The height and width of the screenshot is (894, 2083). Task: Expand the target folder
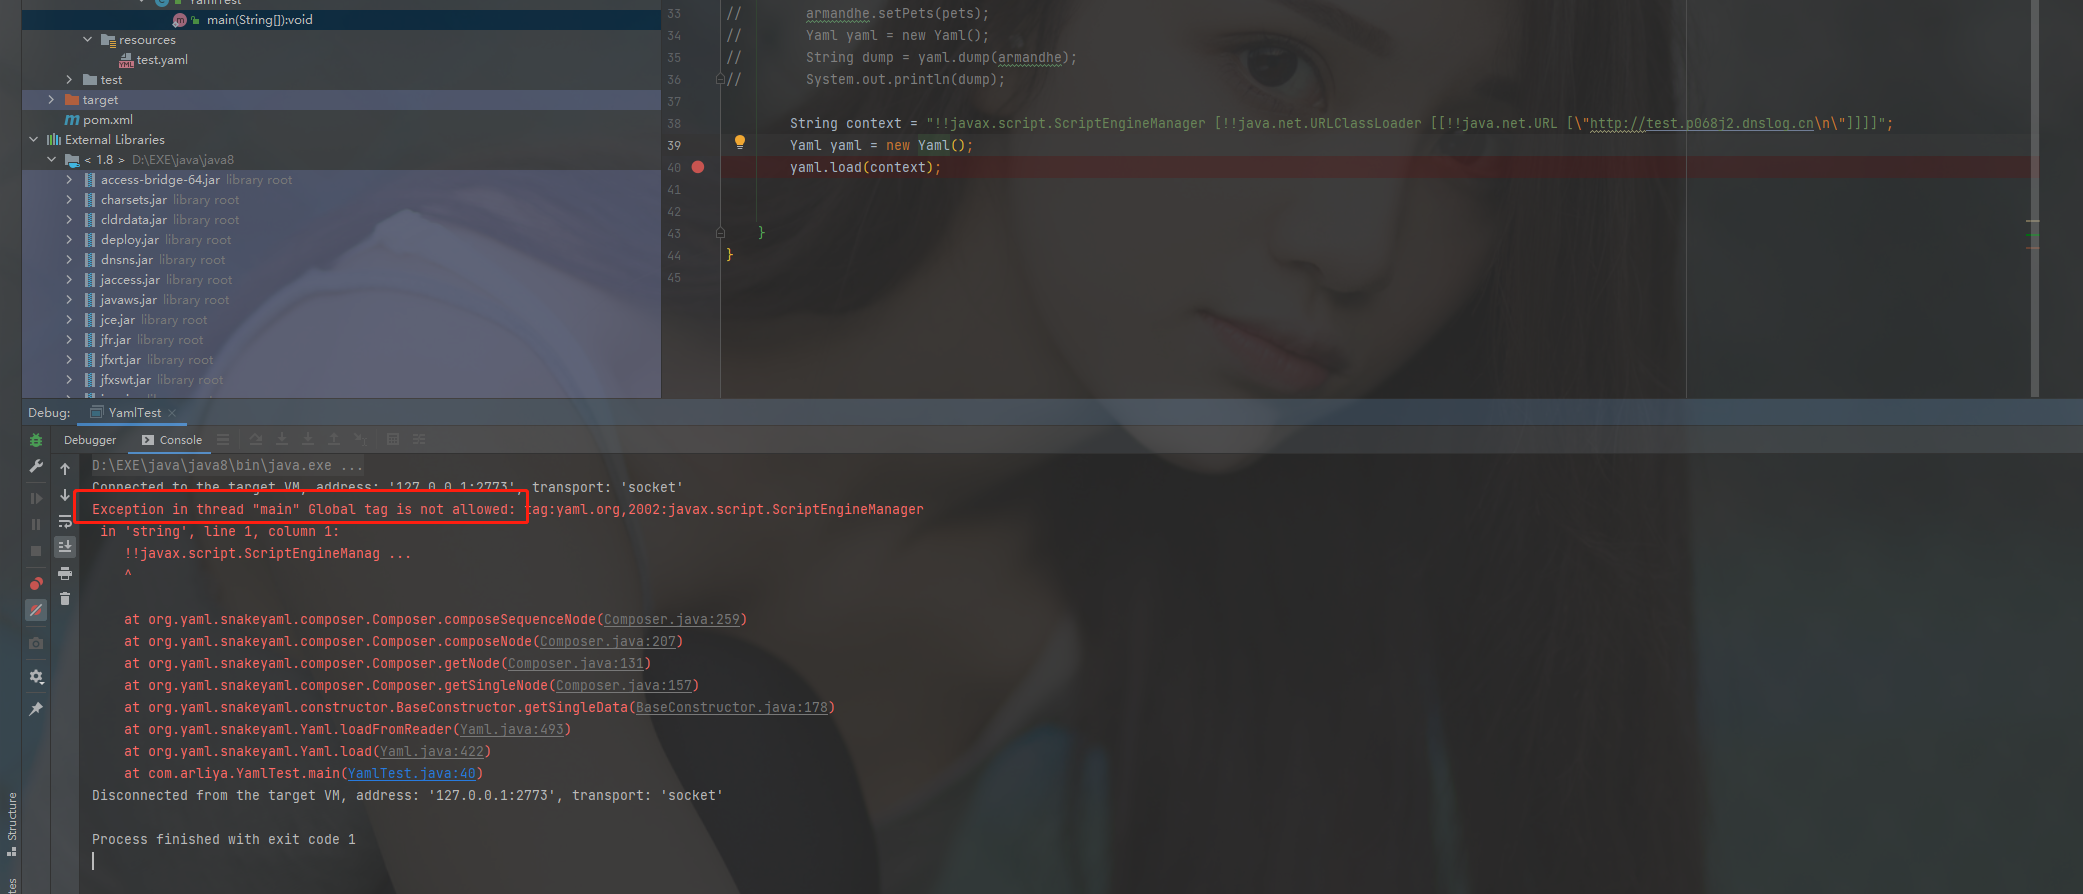[51, 100]
